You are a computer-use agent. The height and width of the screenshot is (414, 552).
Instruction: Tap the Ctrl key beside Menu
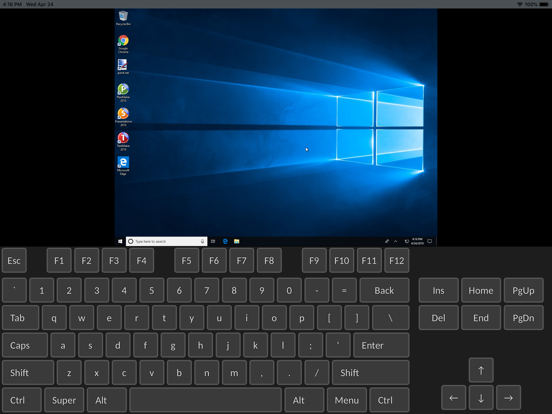389,400
